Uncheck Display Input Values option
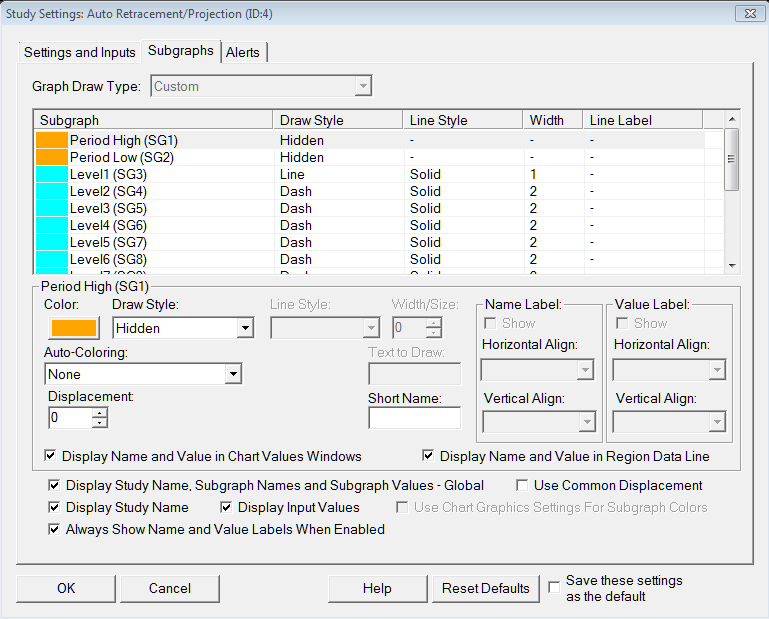Viewport: 769px width, 619px height. click(x=227, y=507)
